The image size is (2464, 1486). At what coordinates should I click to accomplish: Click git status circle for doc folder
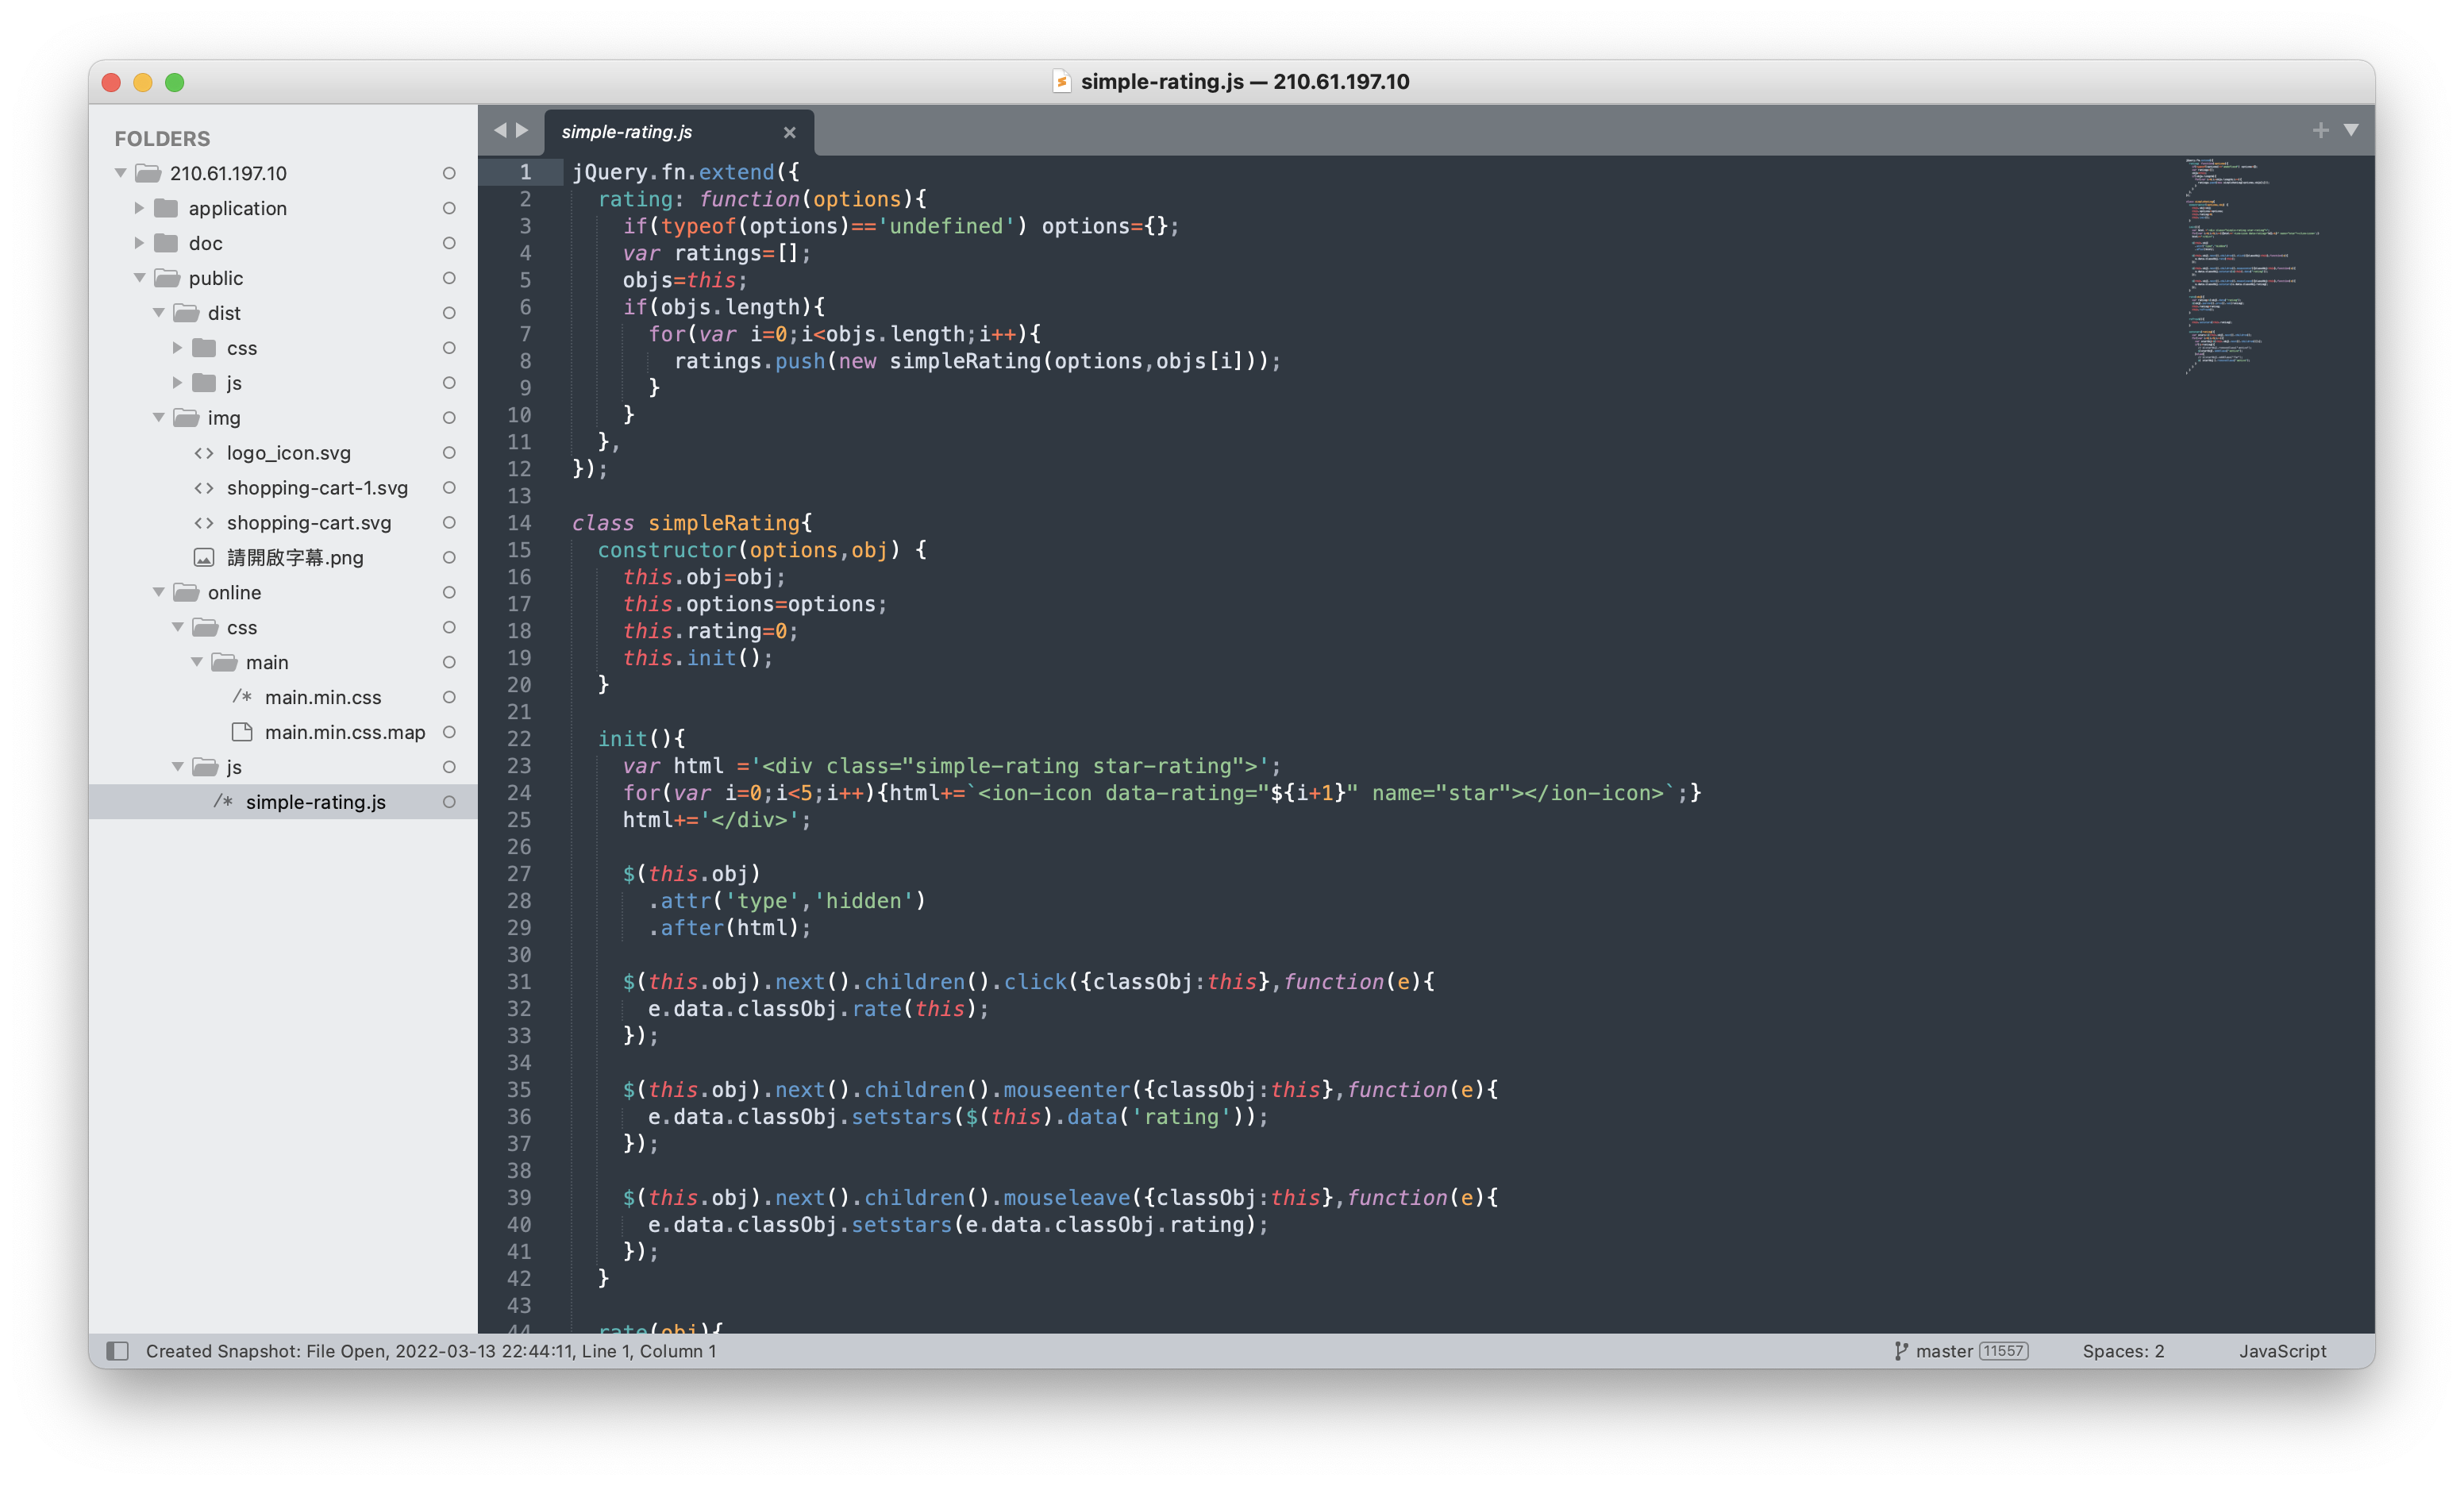[449, 243]
